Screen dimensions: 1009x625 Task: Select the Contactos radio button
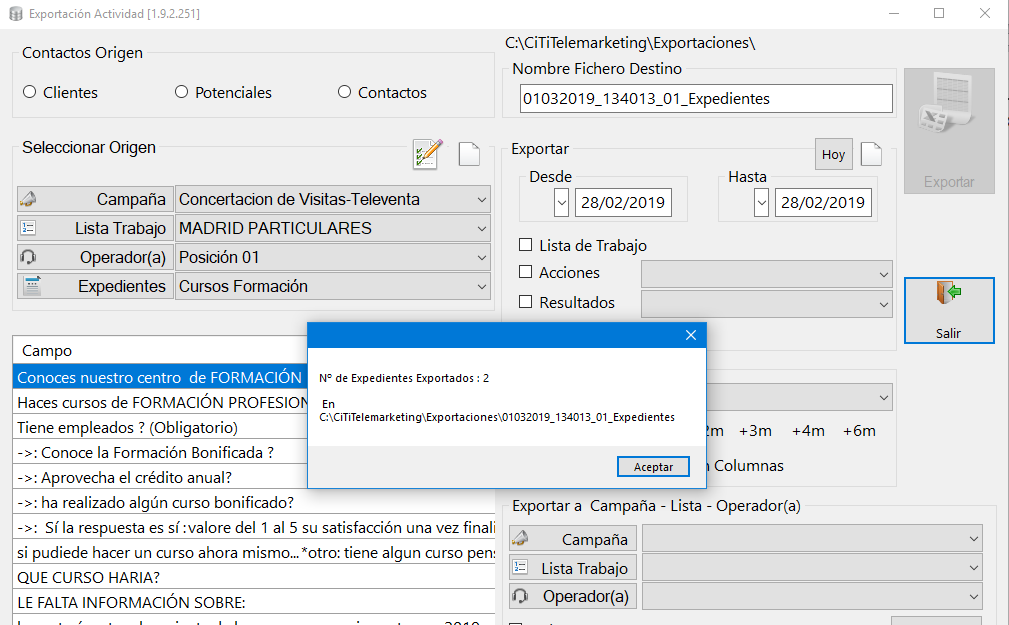tap(344, 92)
